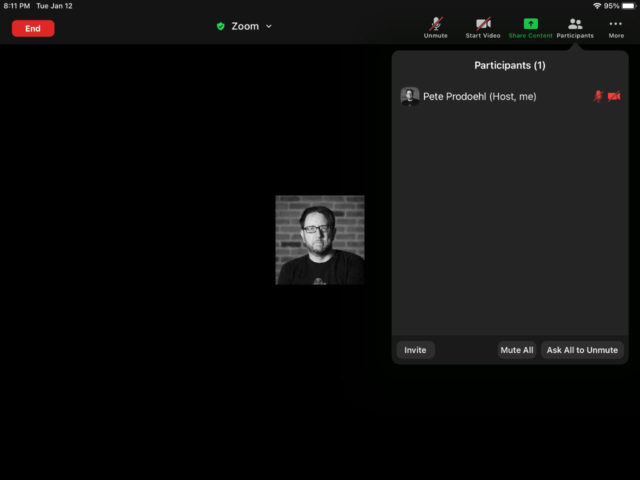Click the Invite button

pyautogui.click(x=415, y=350)
